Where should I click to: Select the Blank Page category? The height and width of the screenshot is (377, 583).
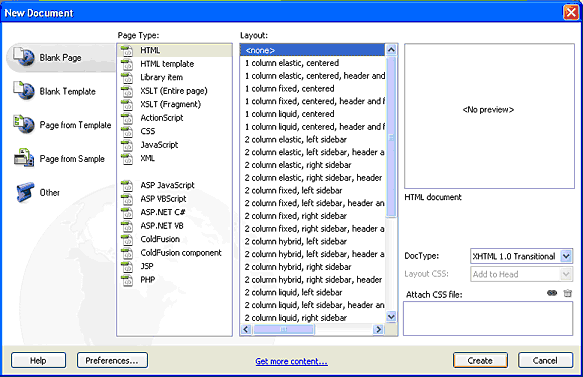61,58
